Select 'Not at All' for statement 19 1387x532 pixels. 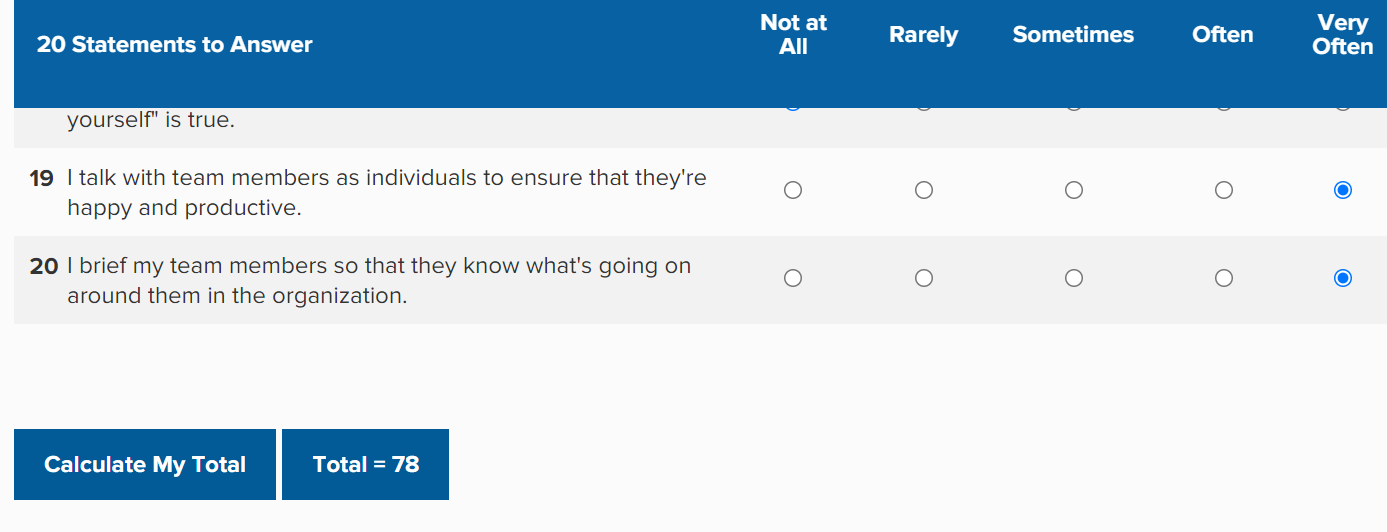coord(793,190)
